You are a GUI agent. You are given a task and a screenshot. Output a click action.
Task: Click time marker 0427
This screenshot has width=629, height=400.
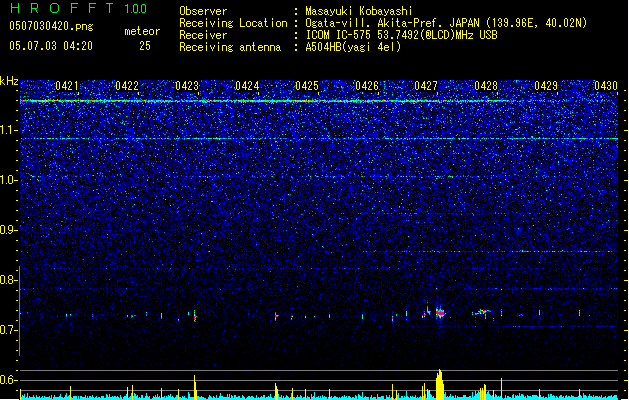pyautogui.click(x=426, y=86)
